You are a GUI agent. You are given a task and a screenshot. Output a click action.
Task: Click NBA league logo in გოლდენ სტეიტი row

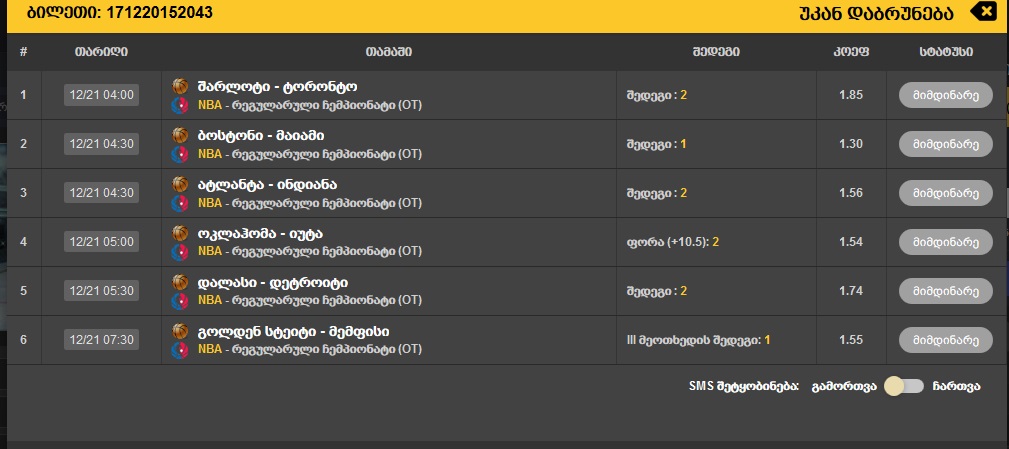tap(180, 350)
